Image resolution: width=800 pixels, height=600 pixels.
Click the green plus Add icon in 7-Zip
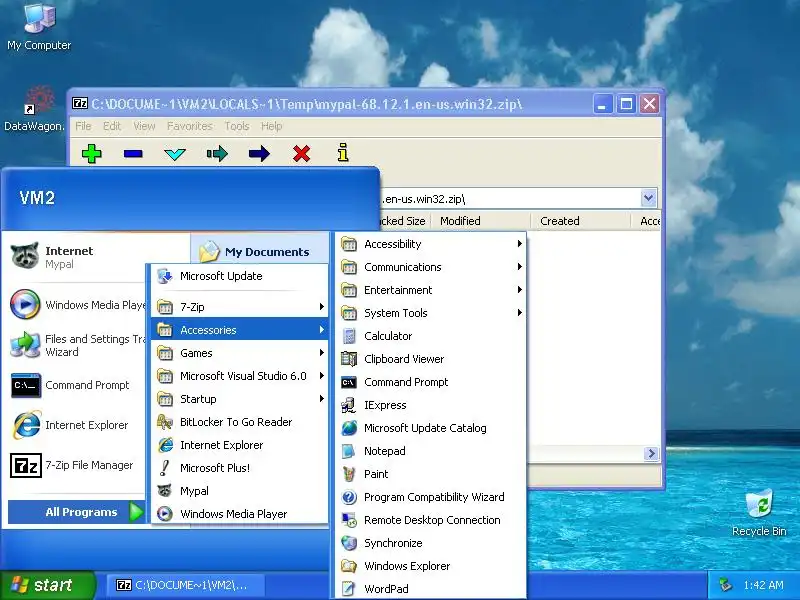pyautogui.click(x=92, y=153)
